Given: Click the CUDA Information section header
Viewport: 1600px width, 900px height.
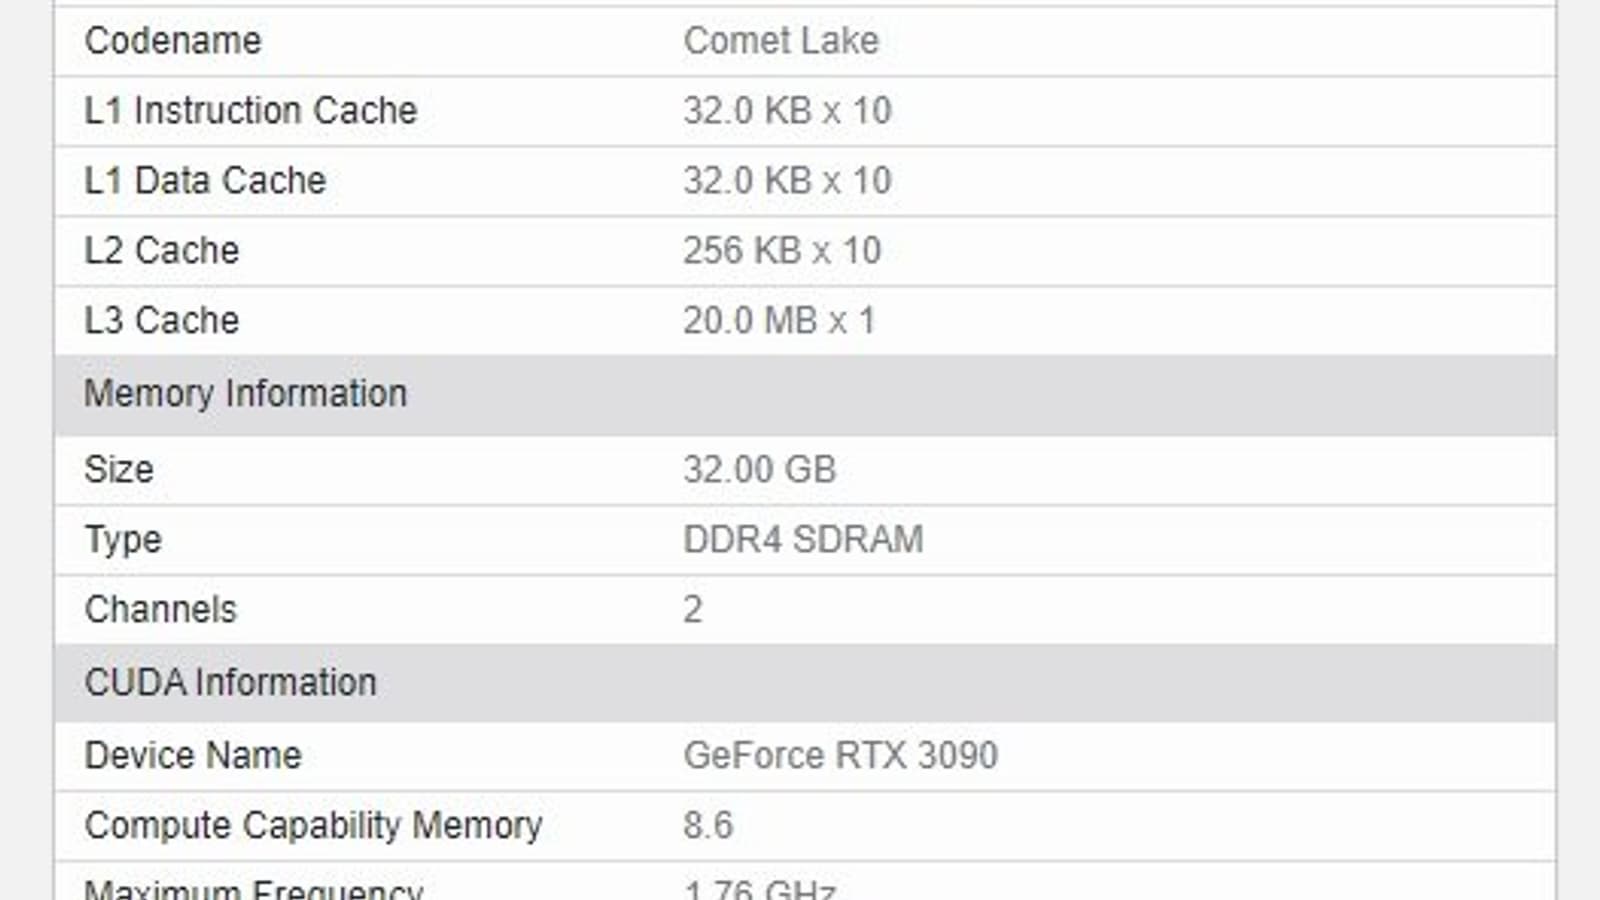Looking at the screenshot, I should pos(230,683).
